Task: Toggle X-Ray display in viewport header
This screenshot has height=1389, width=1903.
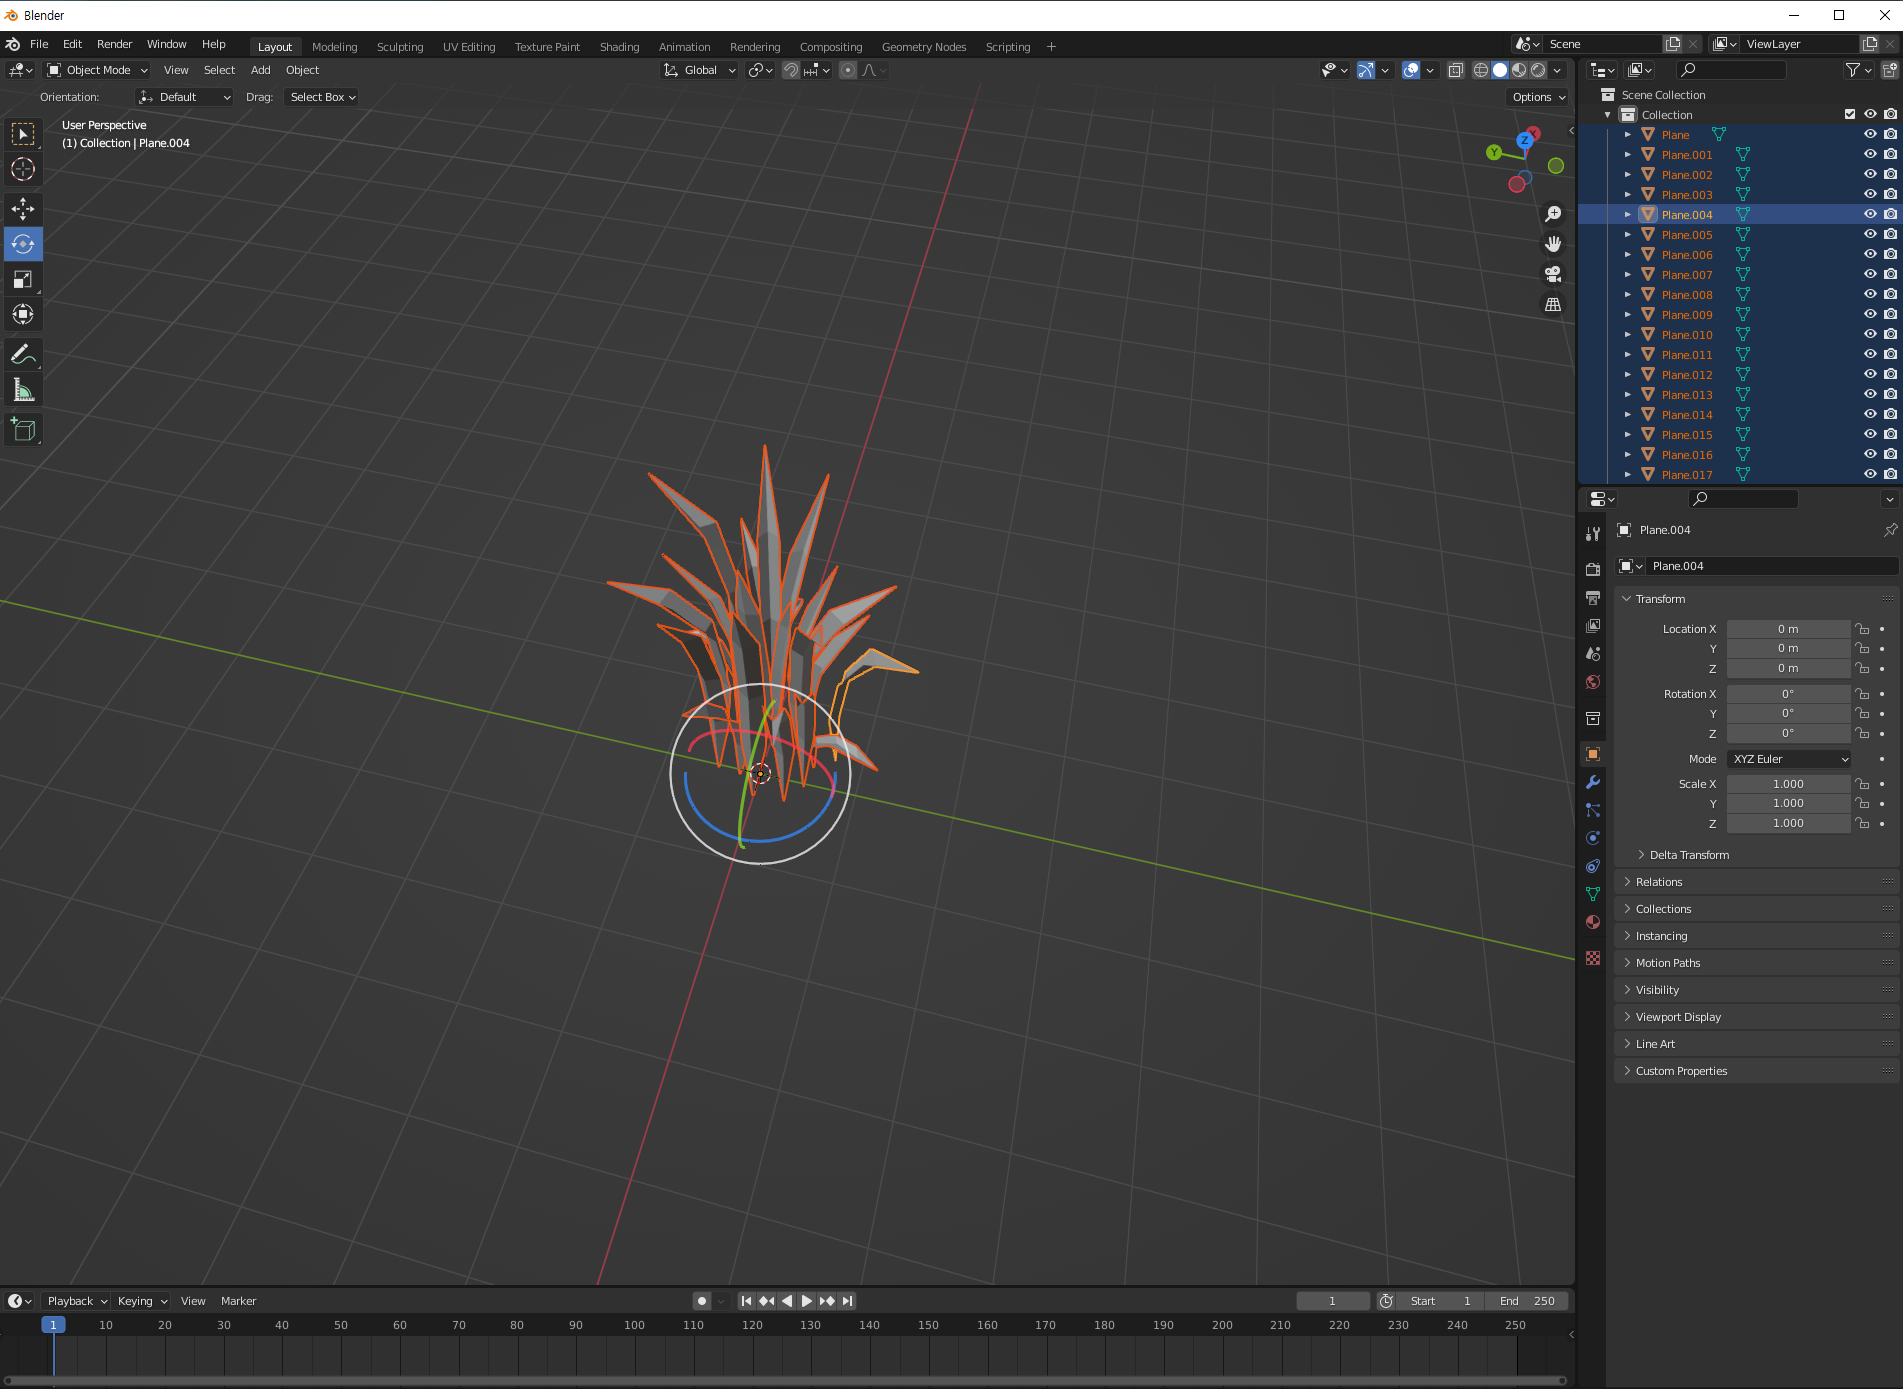Action: (x=1456, y=70)
